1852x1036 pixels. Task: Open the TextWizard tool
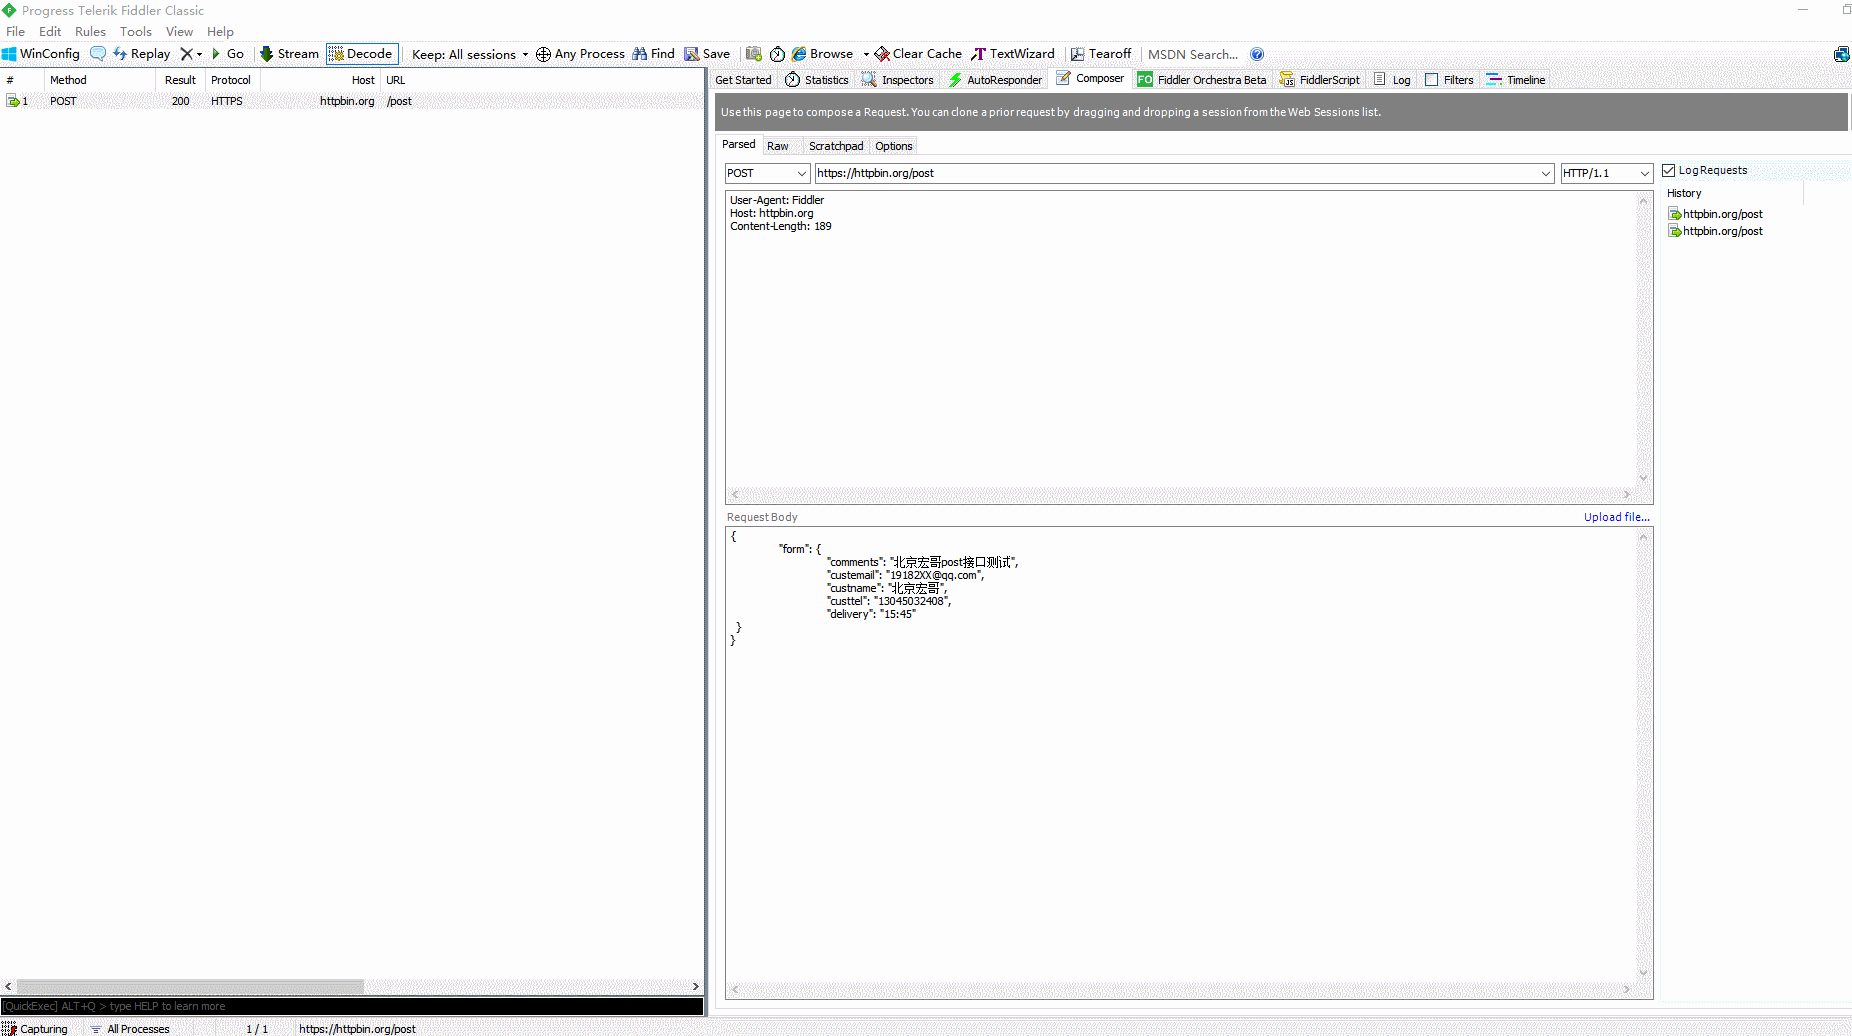click(x=1013, y=54)
